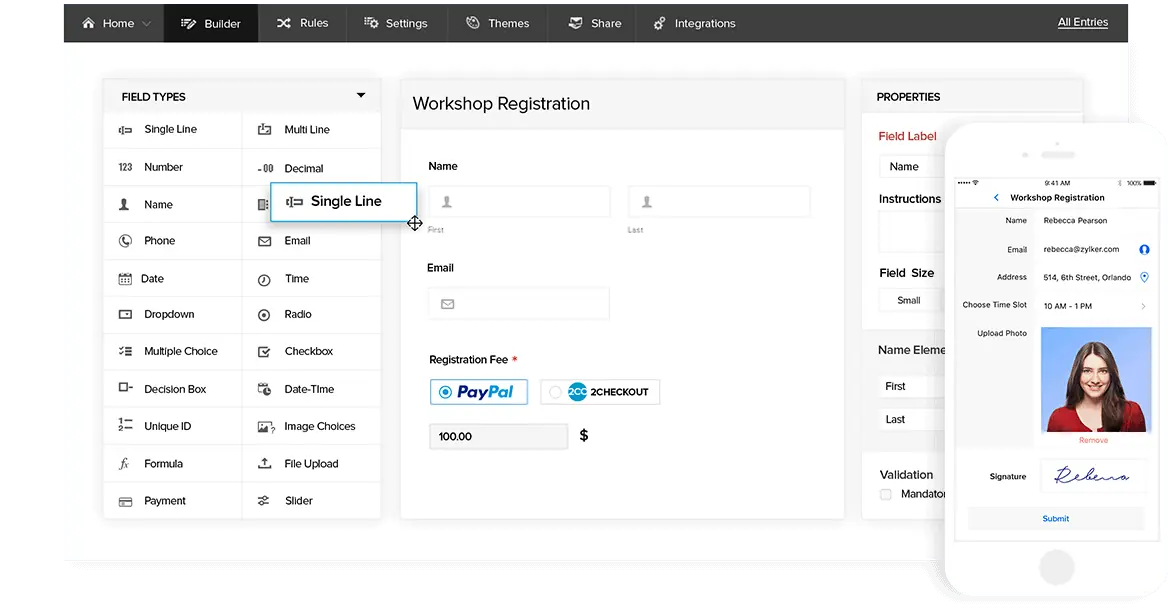Go to the Themes tab
Image resolution: width=1170 pixels, height=608 pixels.
[x=497, y=23]
